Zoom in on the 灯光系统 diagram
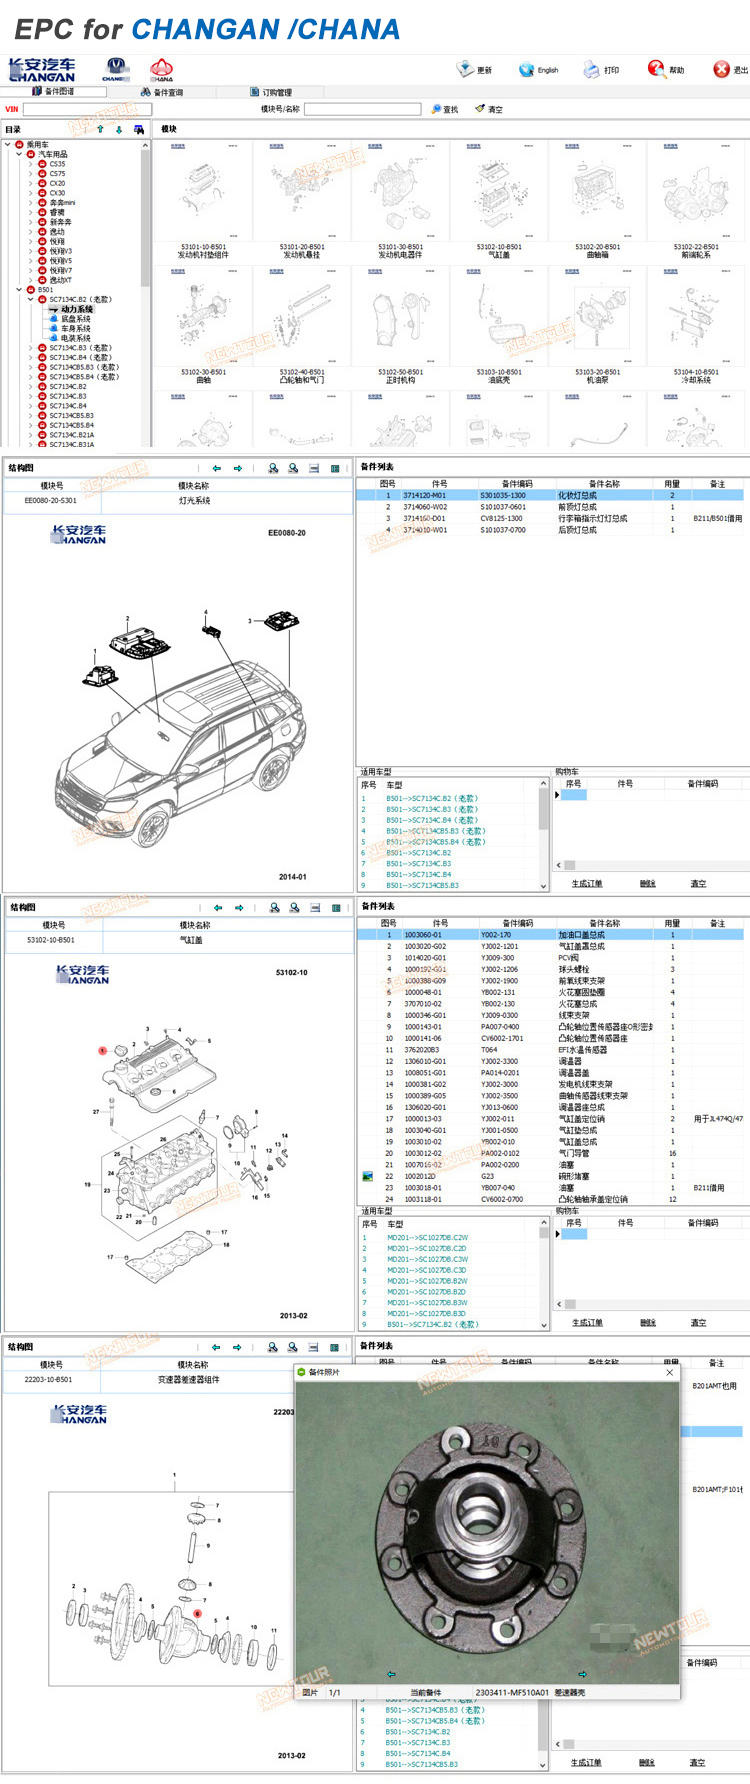 coord(273,468)
